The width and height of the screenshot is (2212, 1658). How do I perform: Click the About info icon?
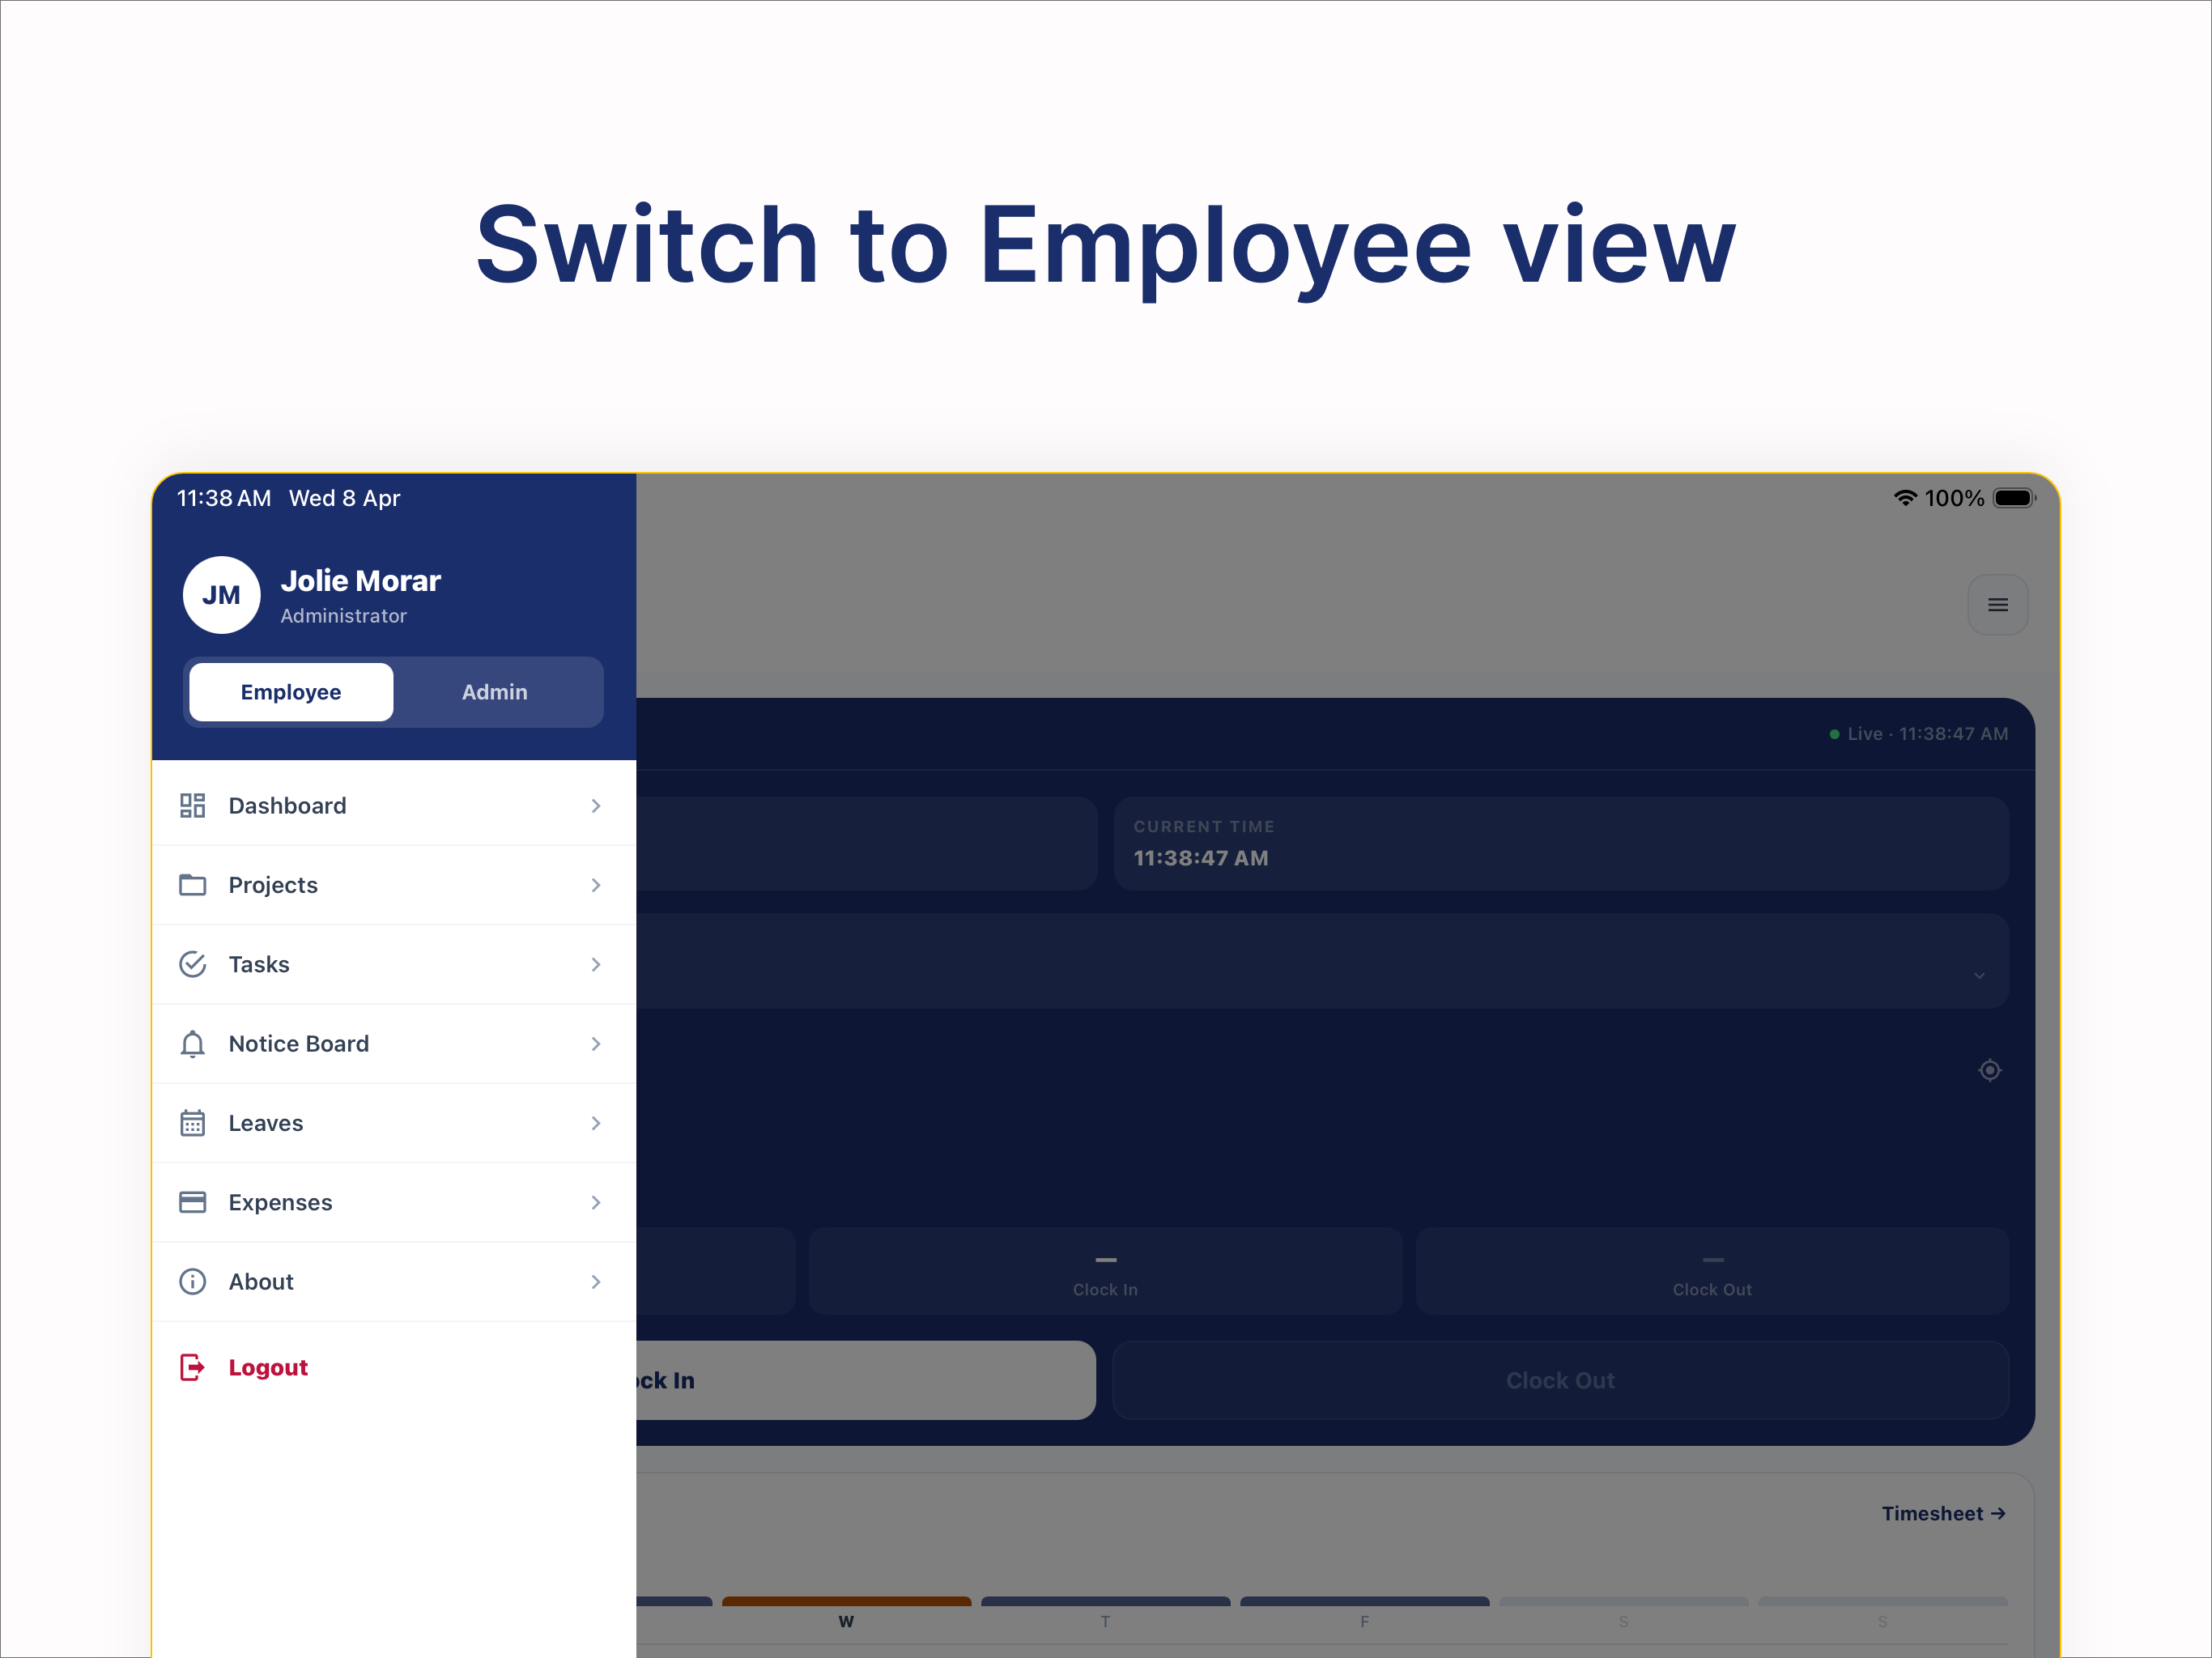pos(192,1281)
